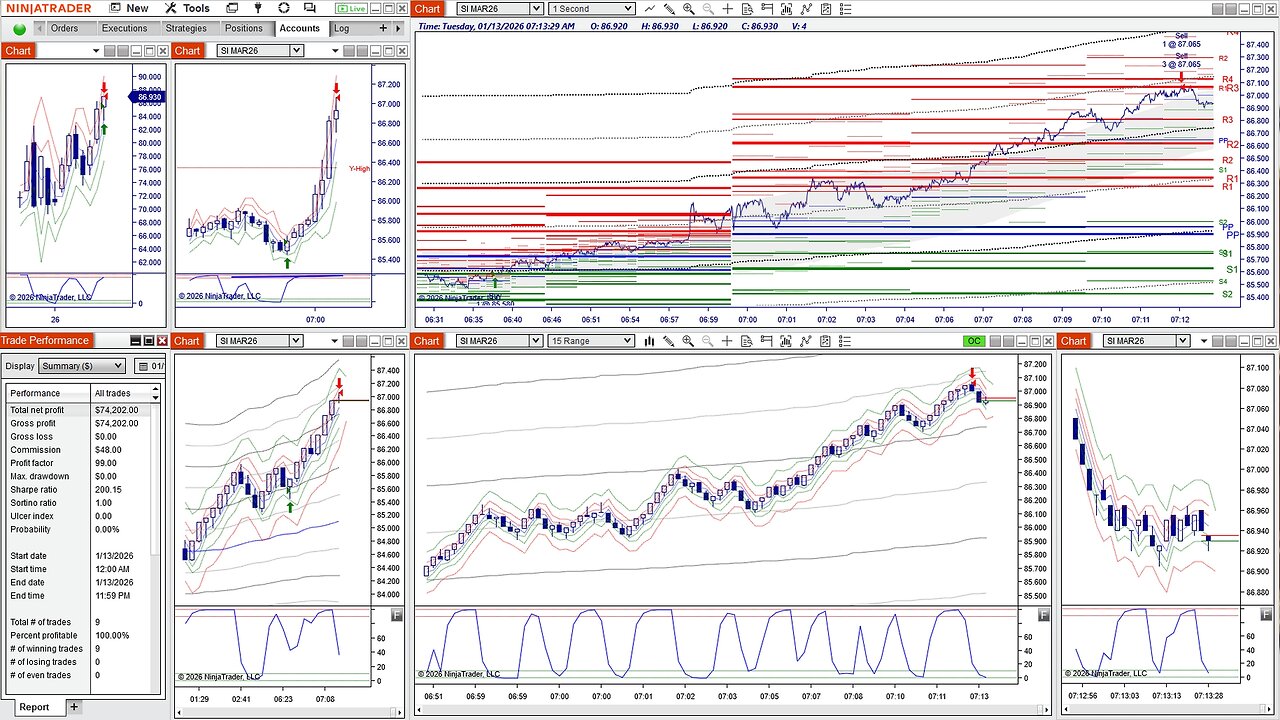Open Drawing Tools pencil on 15 Range chart

pyautogui.click(x=668, y=341)
